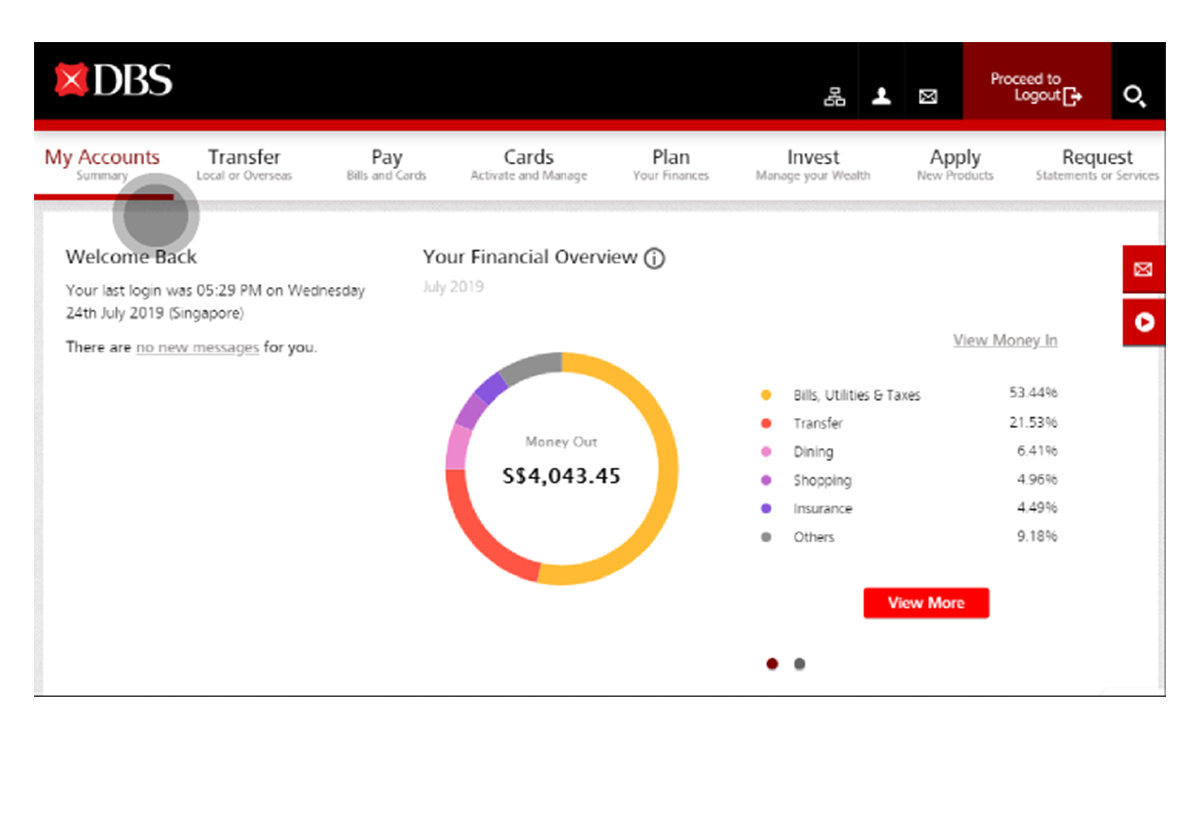Click the branch network icon in the top bar
Screen dimensions: 1200x828
point(834,96)
